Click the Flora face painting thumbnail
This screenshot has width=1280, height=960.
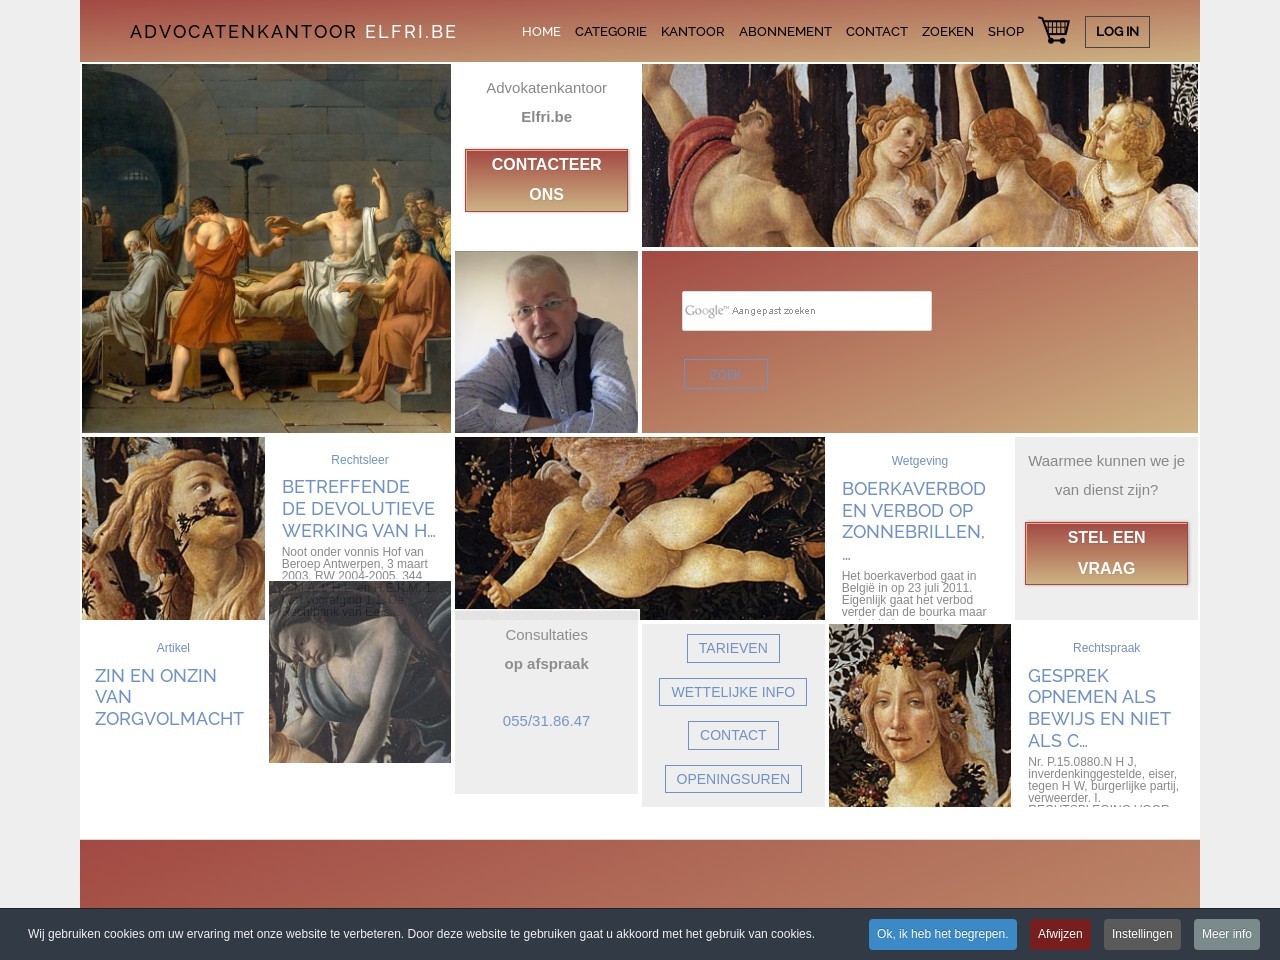pyautogui.click(x=920, y=715)
